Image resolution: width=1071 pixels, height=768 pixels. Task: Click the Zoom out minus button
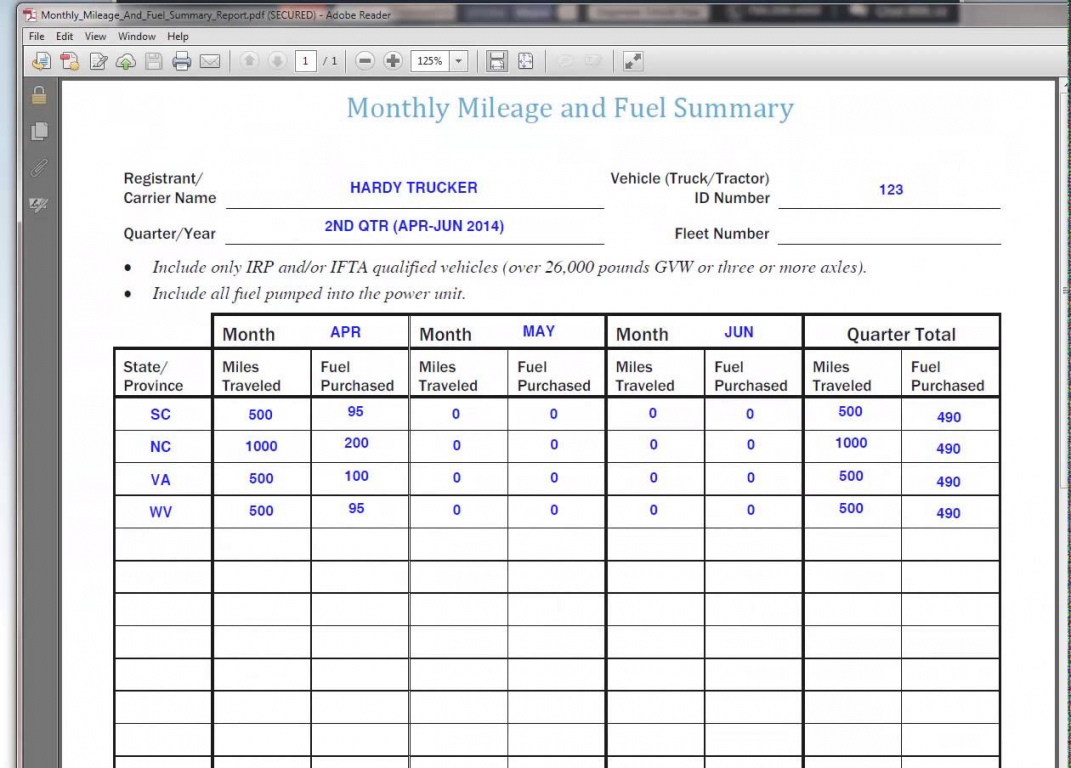365,61
